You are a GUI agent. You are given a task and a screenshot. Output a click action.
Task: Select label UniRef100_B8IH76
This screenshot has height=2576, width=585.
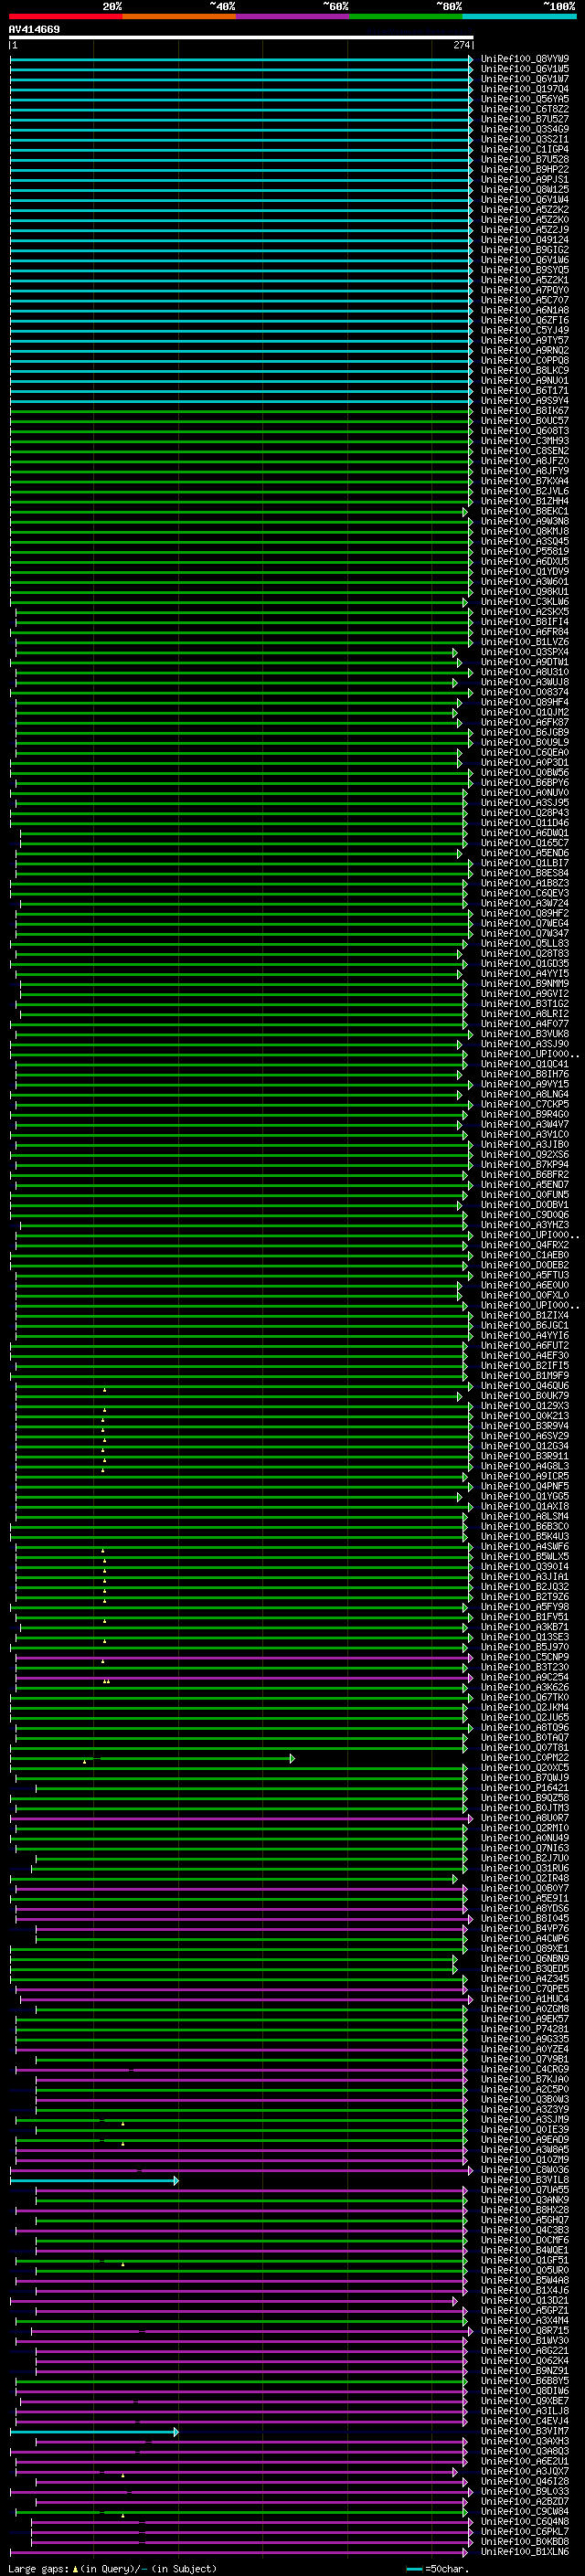click(x=525, y=1074)
